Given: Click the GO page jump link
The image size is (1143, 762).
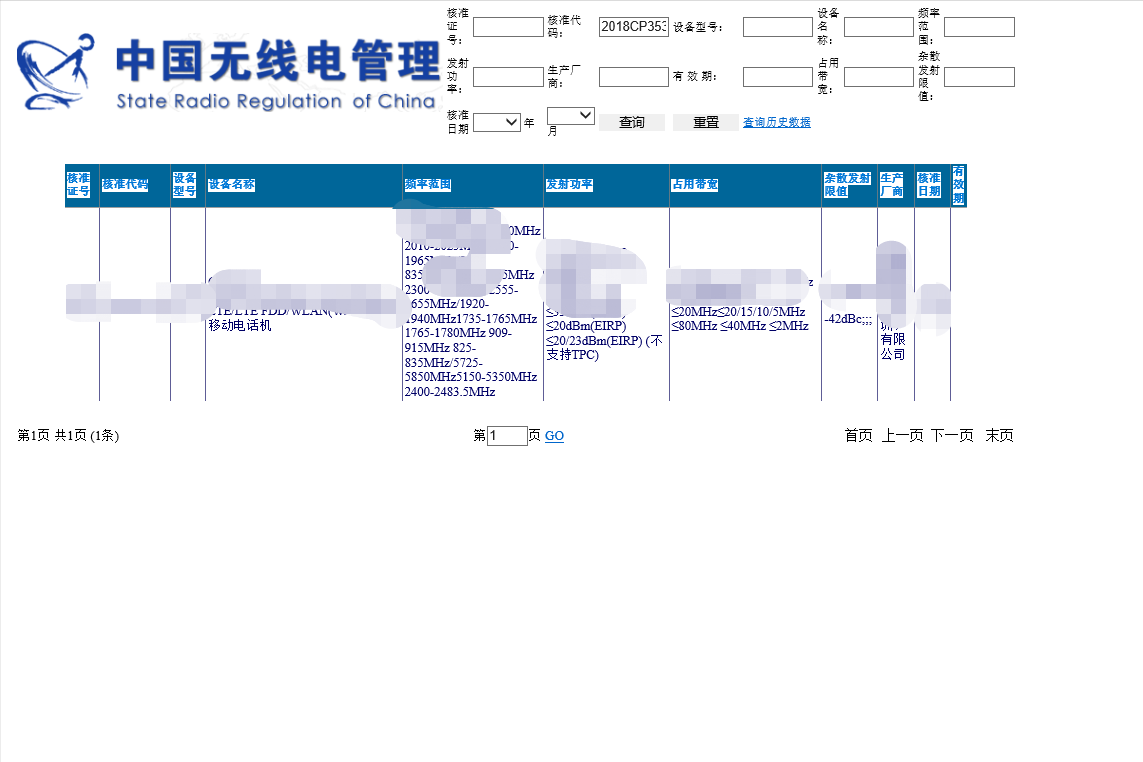Looking at the screenshot, I should (553, 435).
